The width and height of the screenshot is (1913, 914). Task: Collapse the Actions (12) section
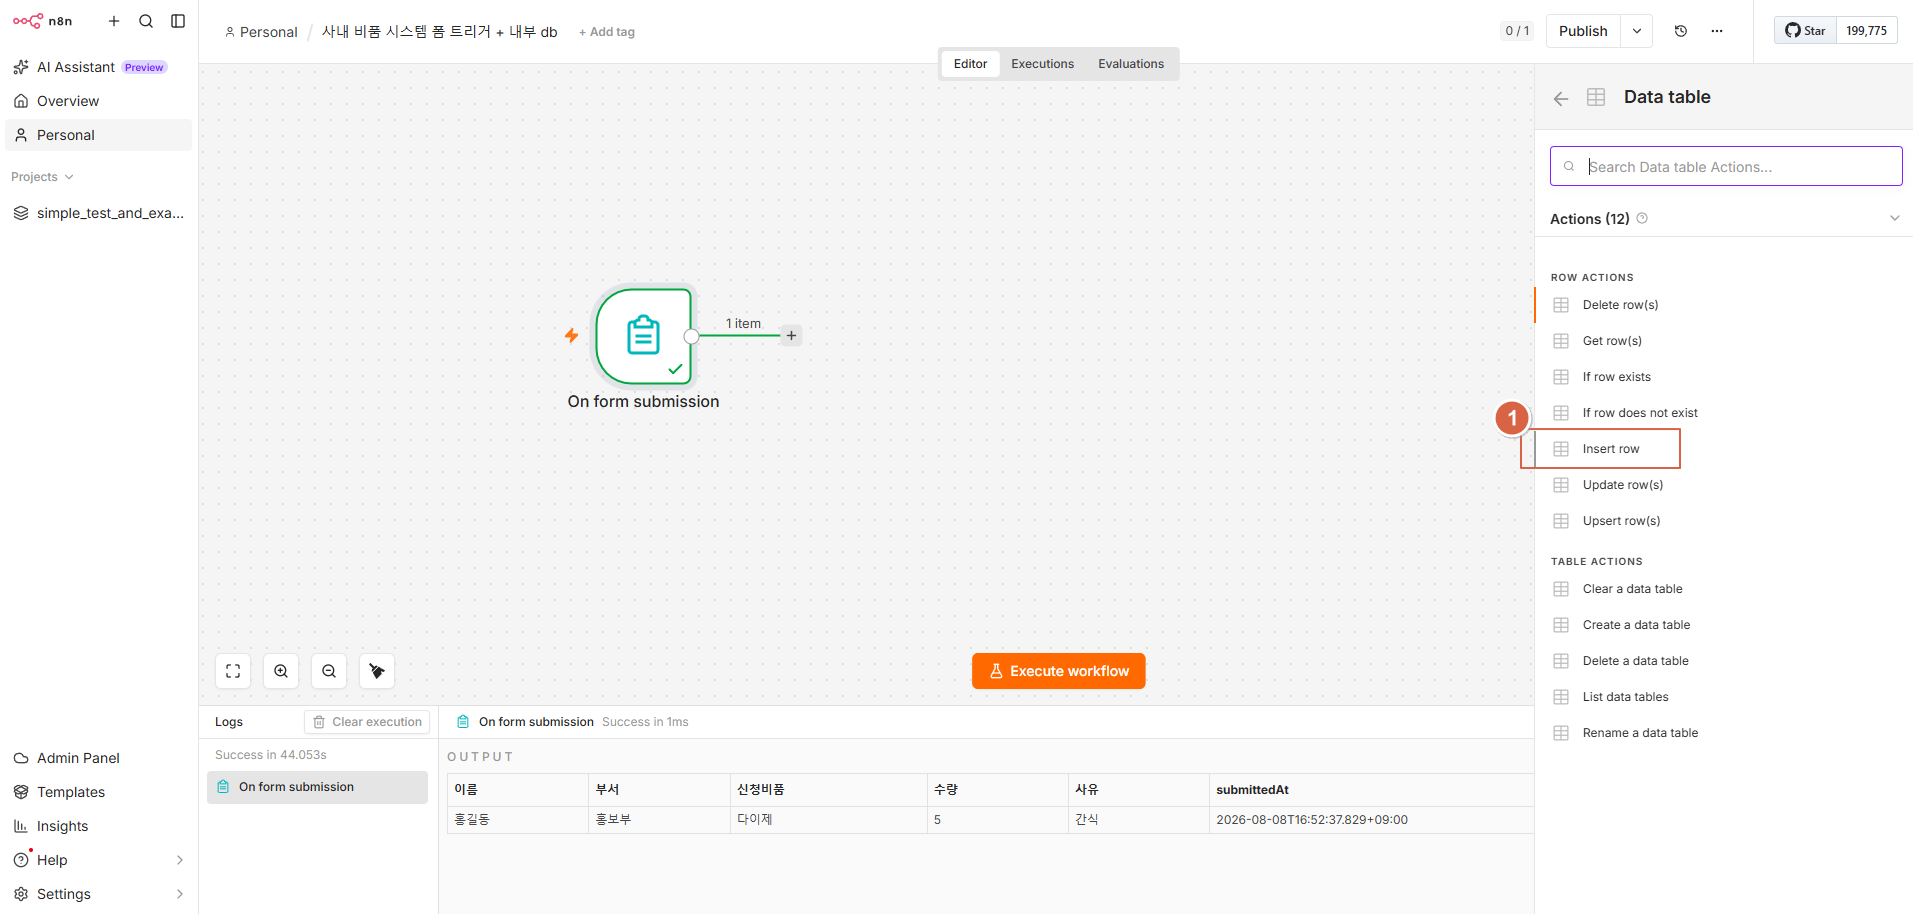[1894, 218]
